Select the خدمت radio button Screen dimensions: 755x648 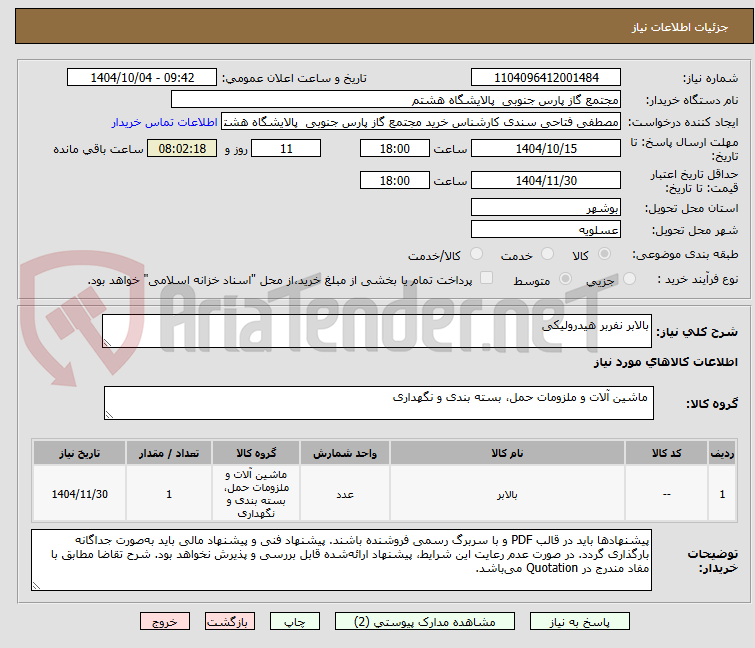[547, 254]
